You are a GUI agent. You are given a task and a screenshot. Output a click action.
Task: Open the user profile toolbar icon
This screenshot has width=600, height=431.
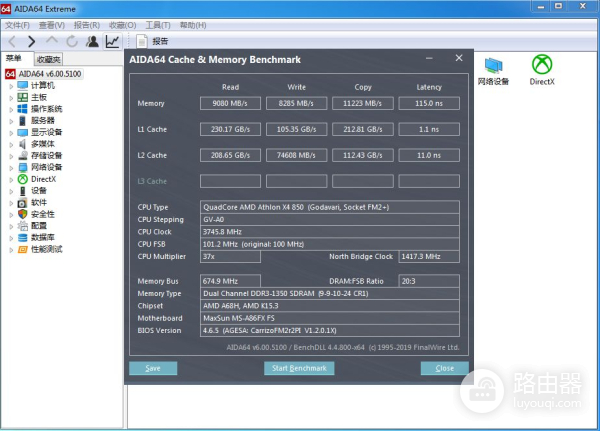coord(92,41)
